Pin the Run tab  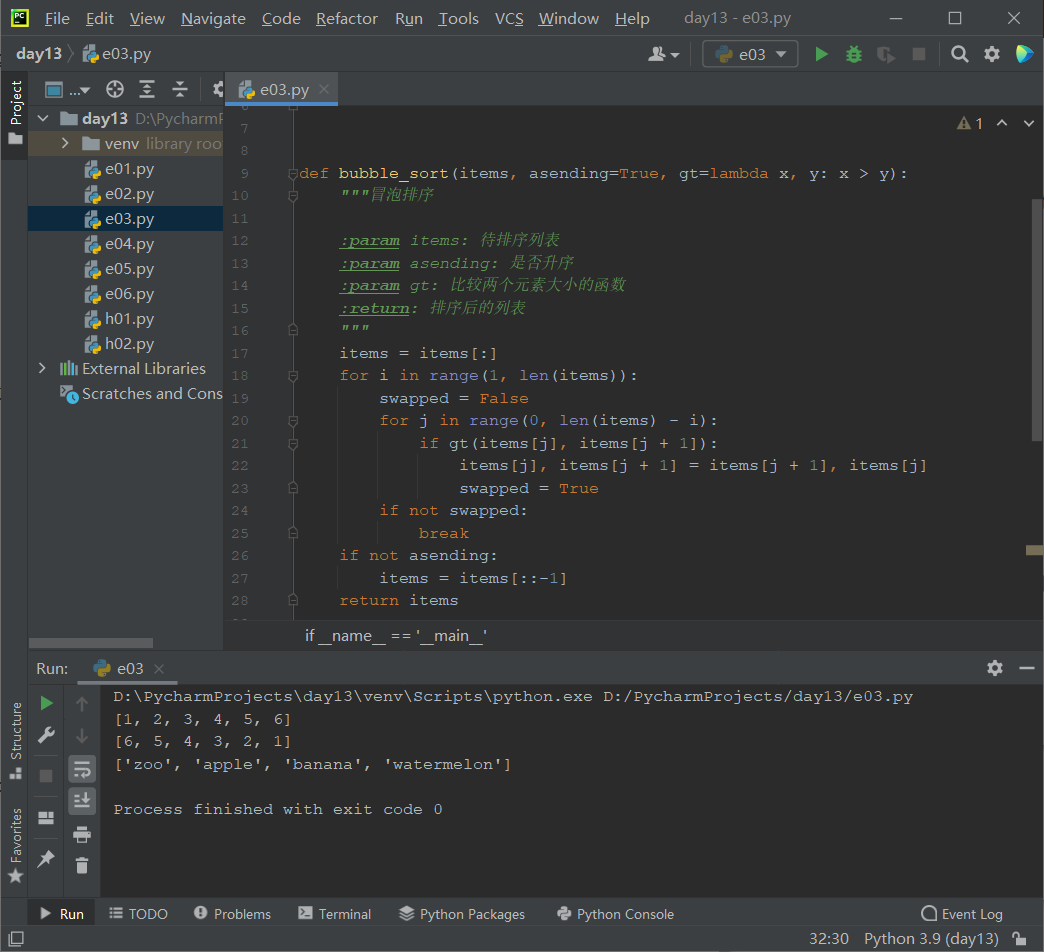tap(46, 859)
